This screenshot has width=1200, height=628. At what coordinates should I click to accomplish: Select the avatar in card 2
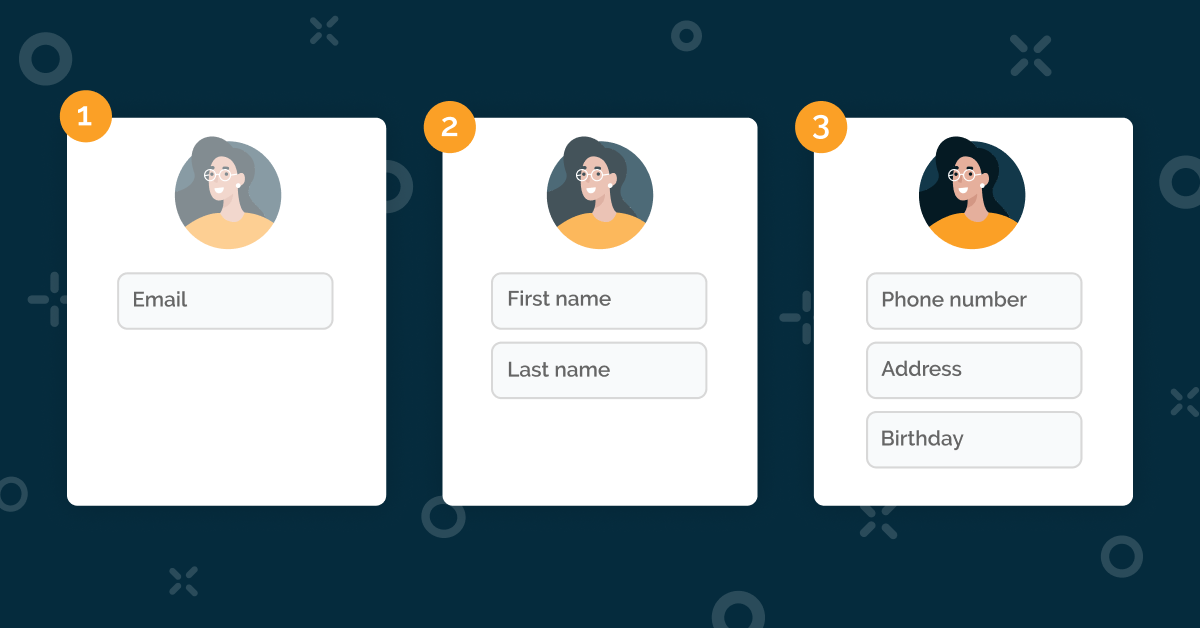[x=600, y=195]
